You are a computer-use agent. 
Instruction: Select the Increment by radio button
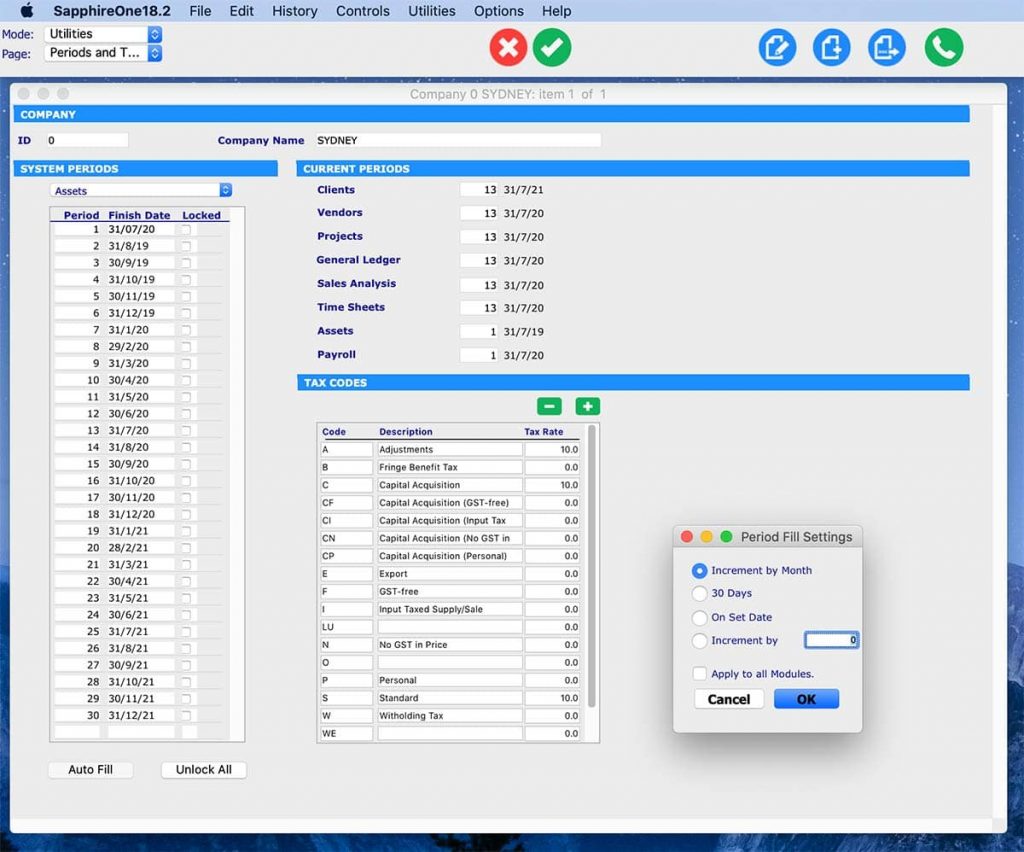pyautogui.click(x=699, y=641)
